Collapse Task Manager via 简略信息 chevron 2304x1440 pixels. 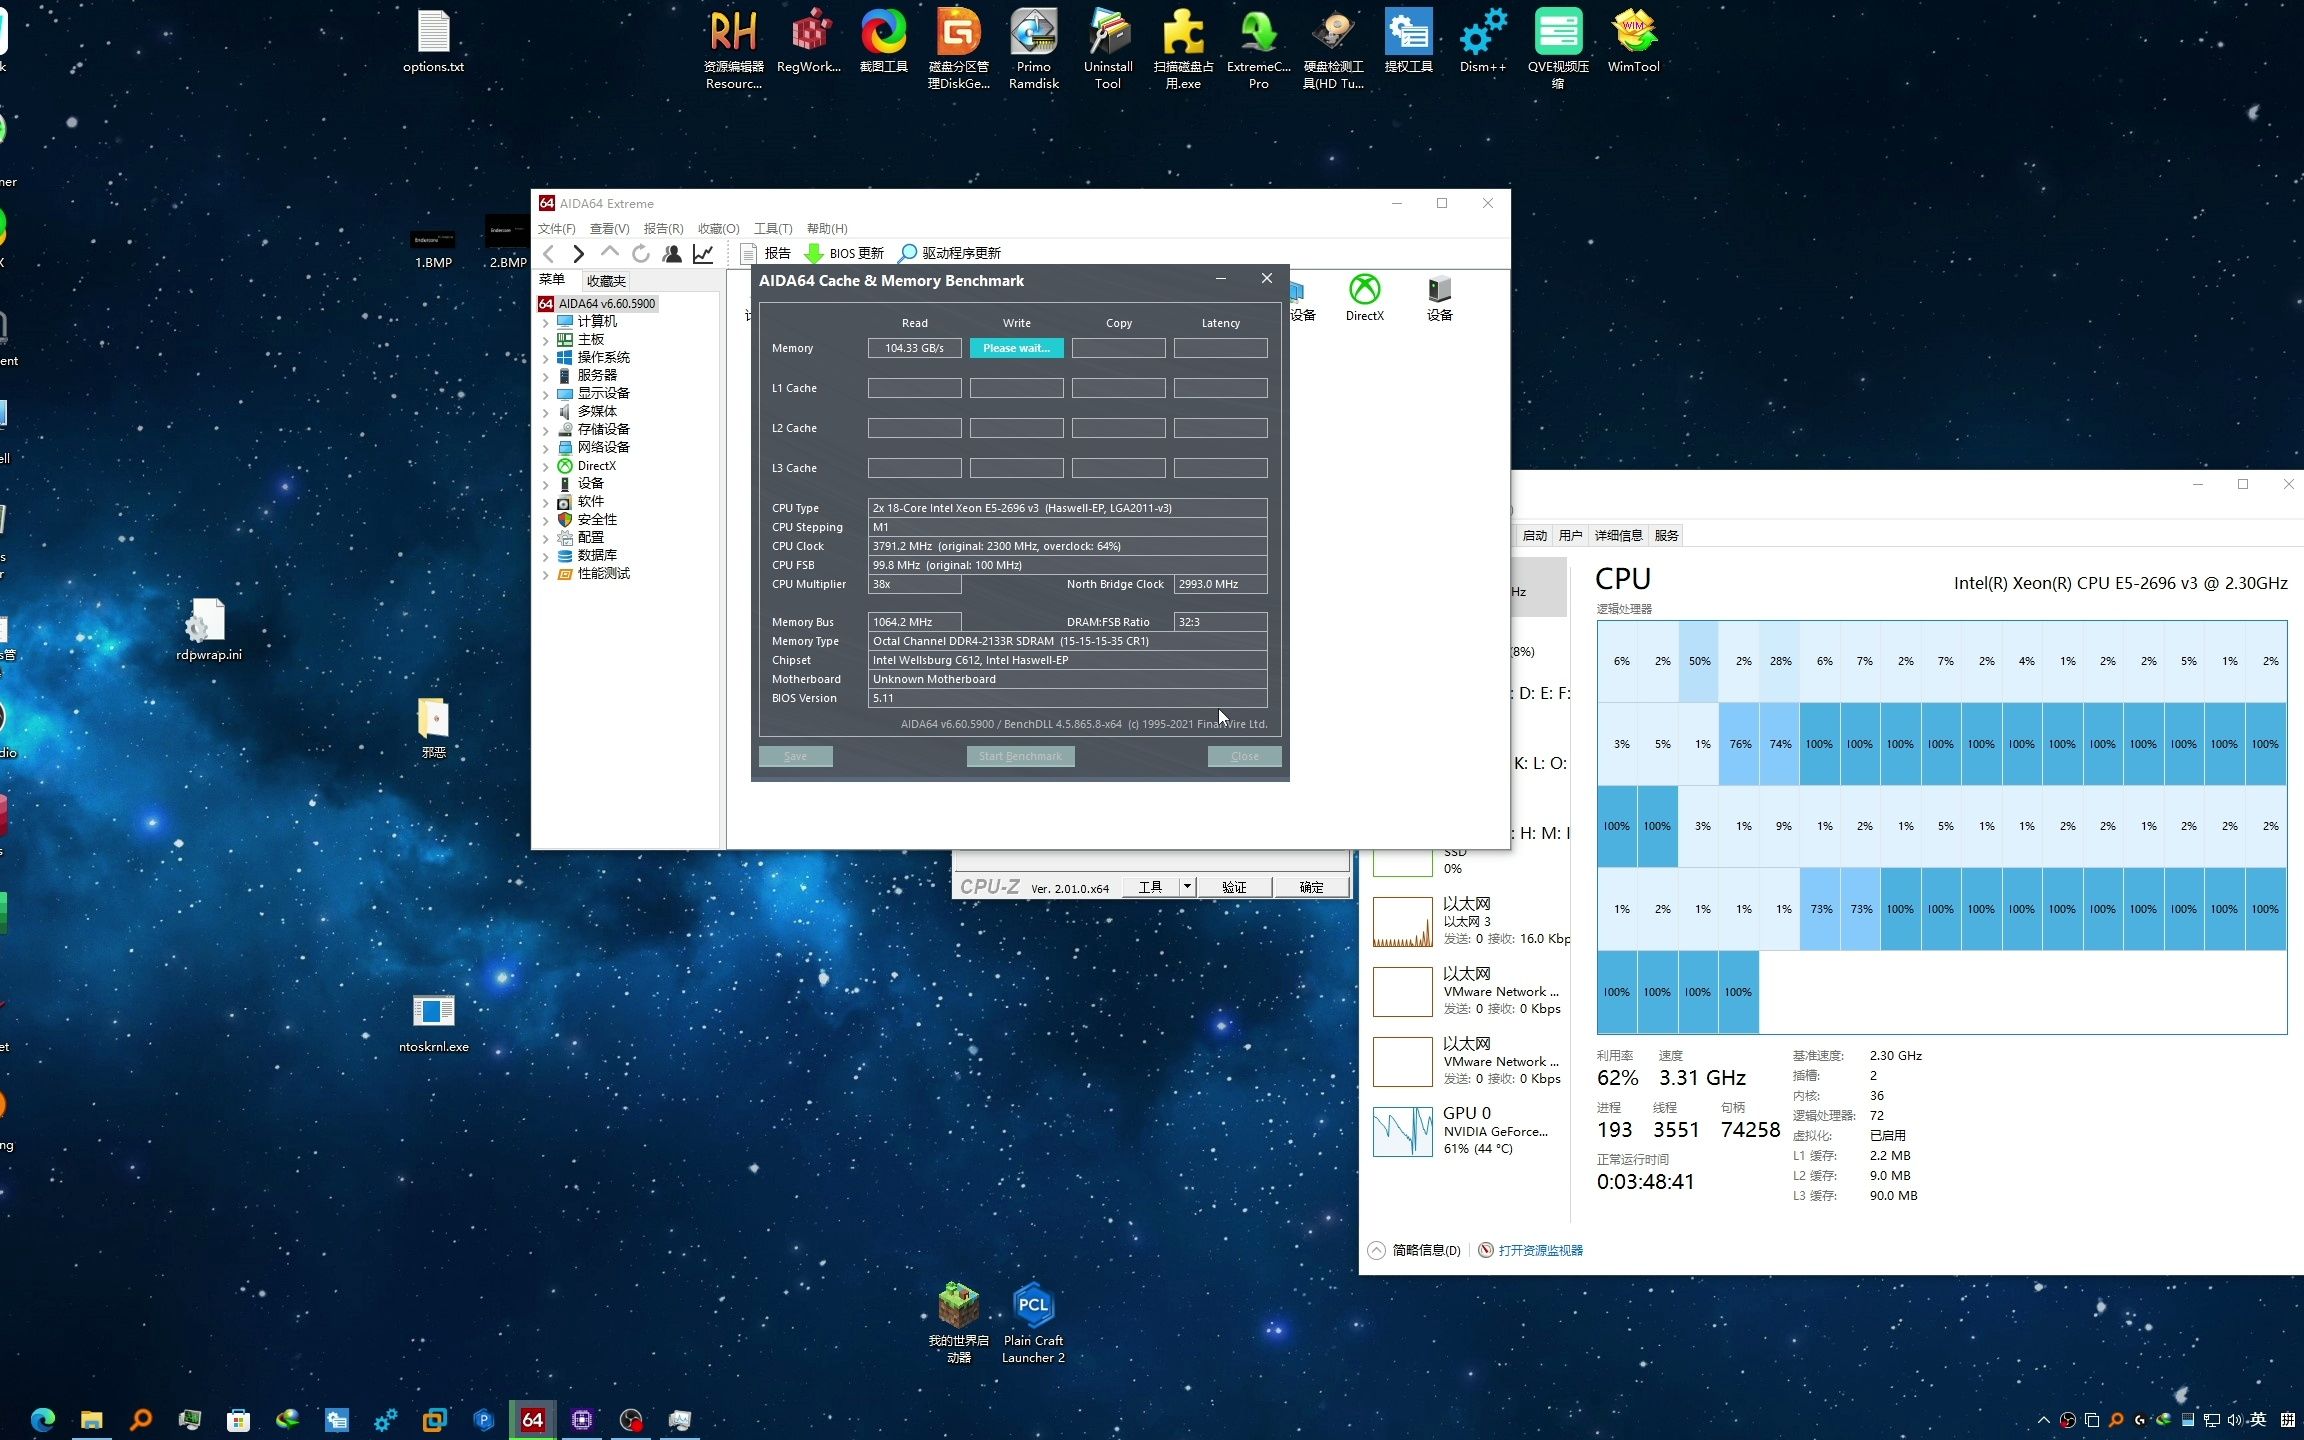coord(1377,1250)
